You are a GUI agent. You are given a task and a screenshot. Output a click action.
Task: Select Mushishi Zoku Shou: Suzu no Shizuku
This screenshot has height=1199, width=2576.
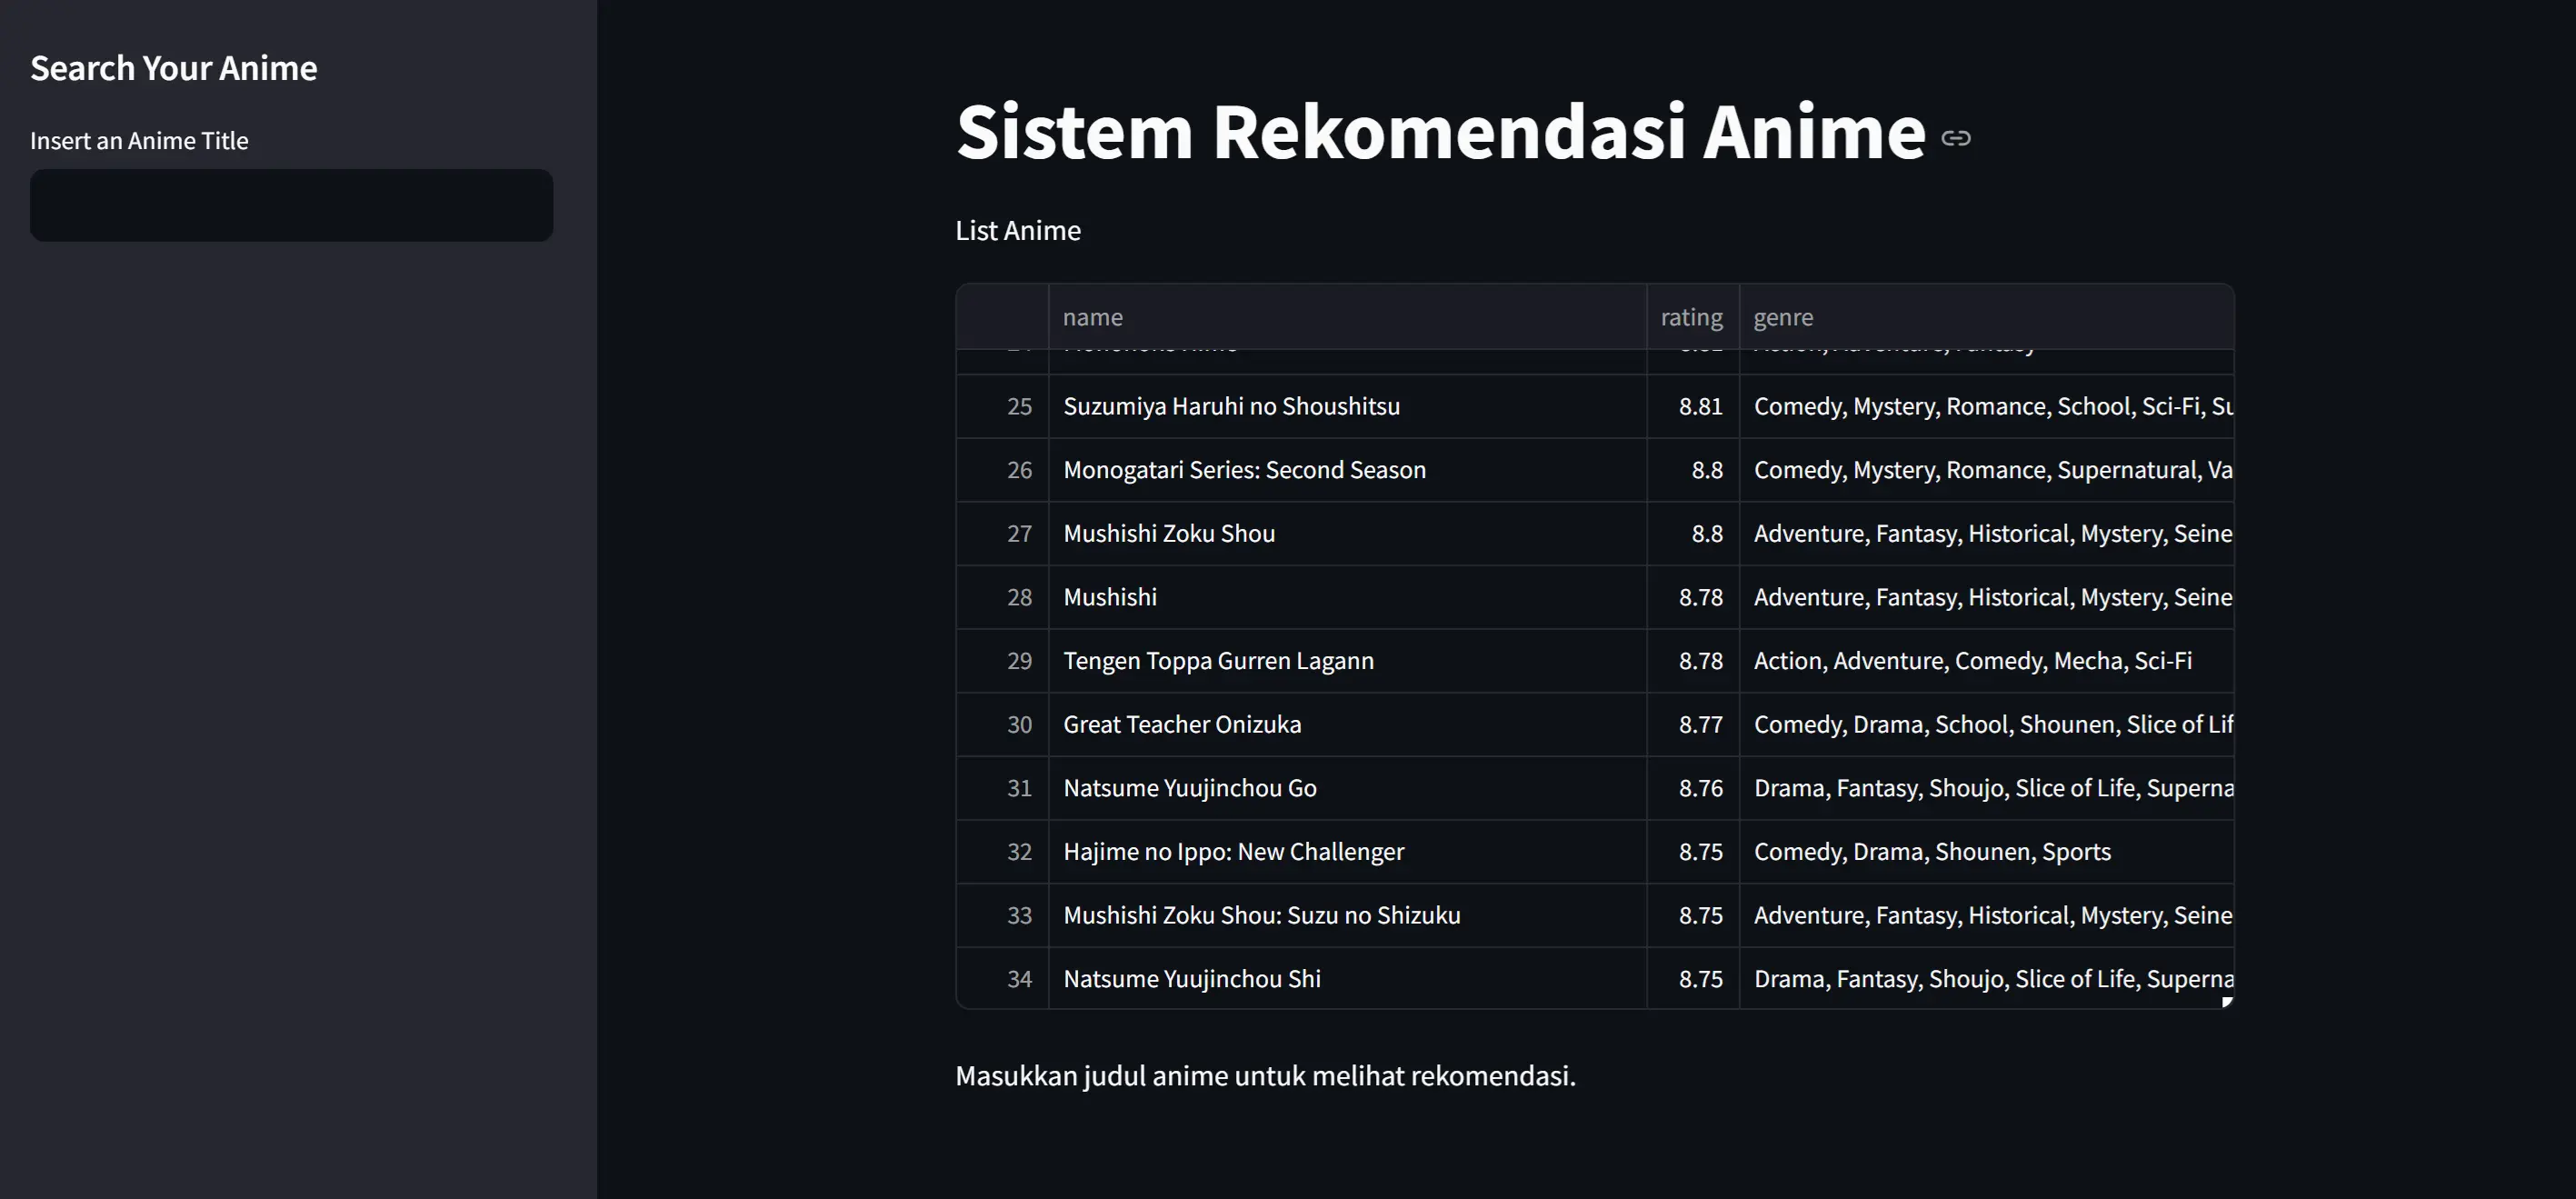[1261, 915]
